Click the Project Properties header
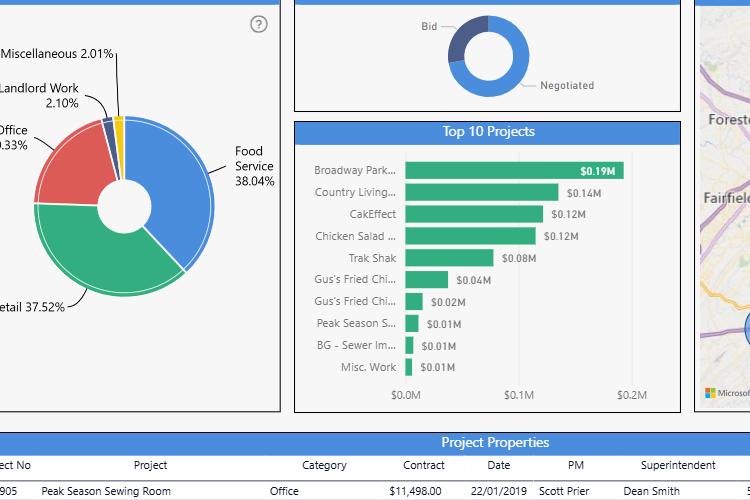The height and width of the screenshot is (500, 750). tap(495, 443)
